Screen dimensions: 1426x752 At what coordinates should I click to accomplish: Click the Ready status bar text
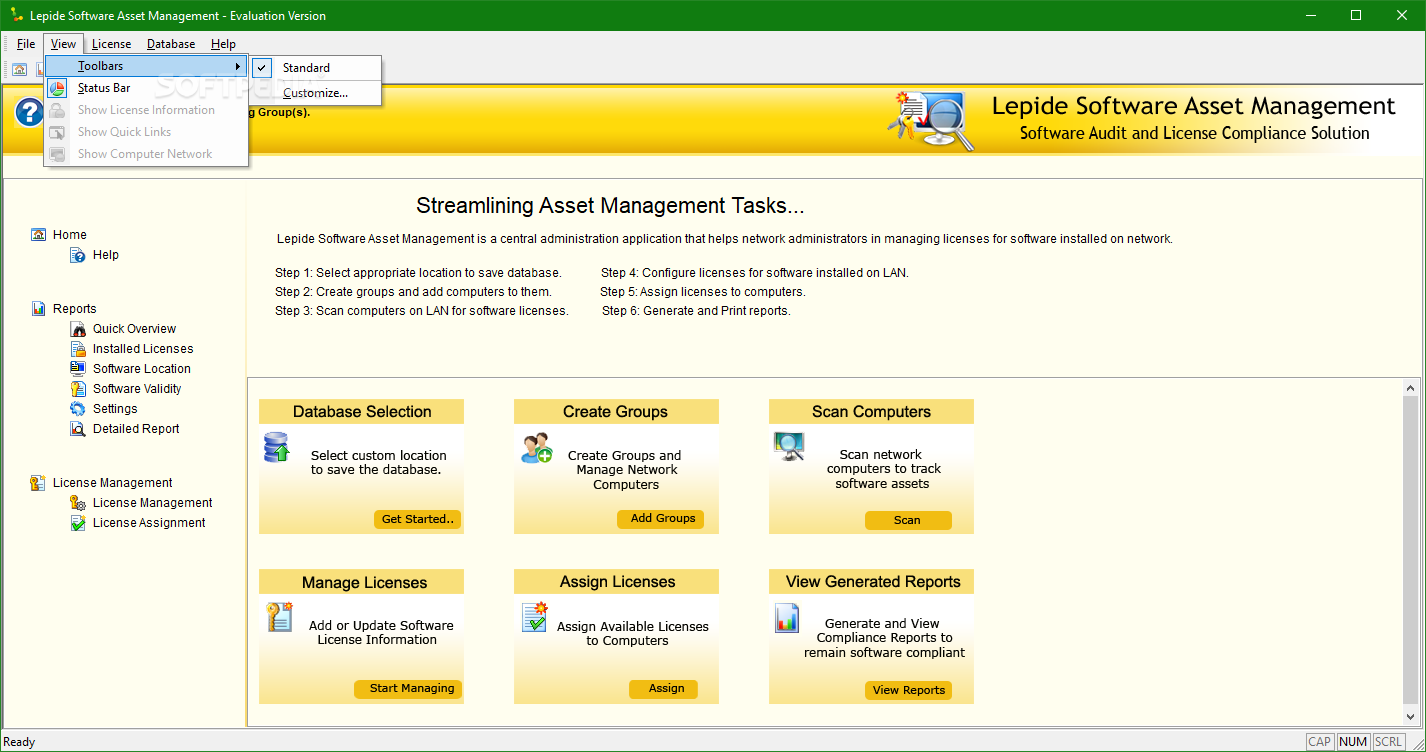click(20, 742)
